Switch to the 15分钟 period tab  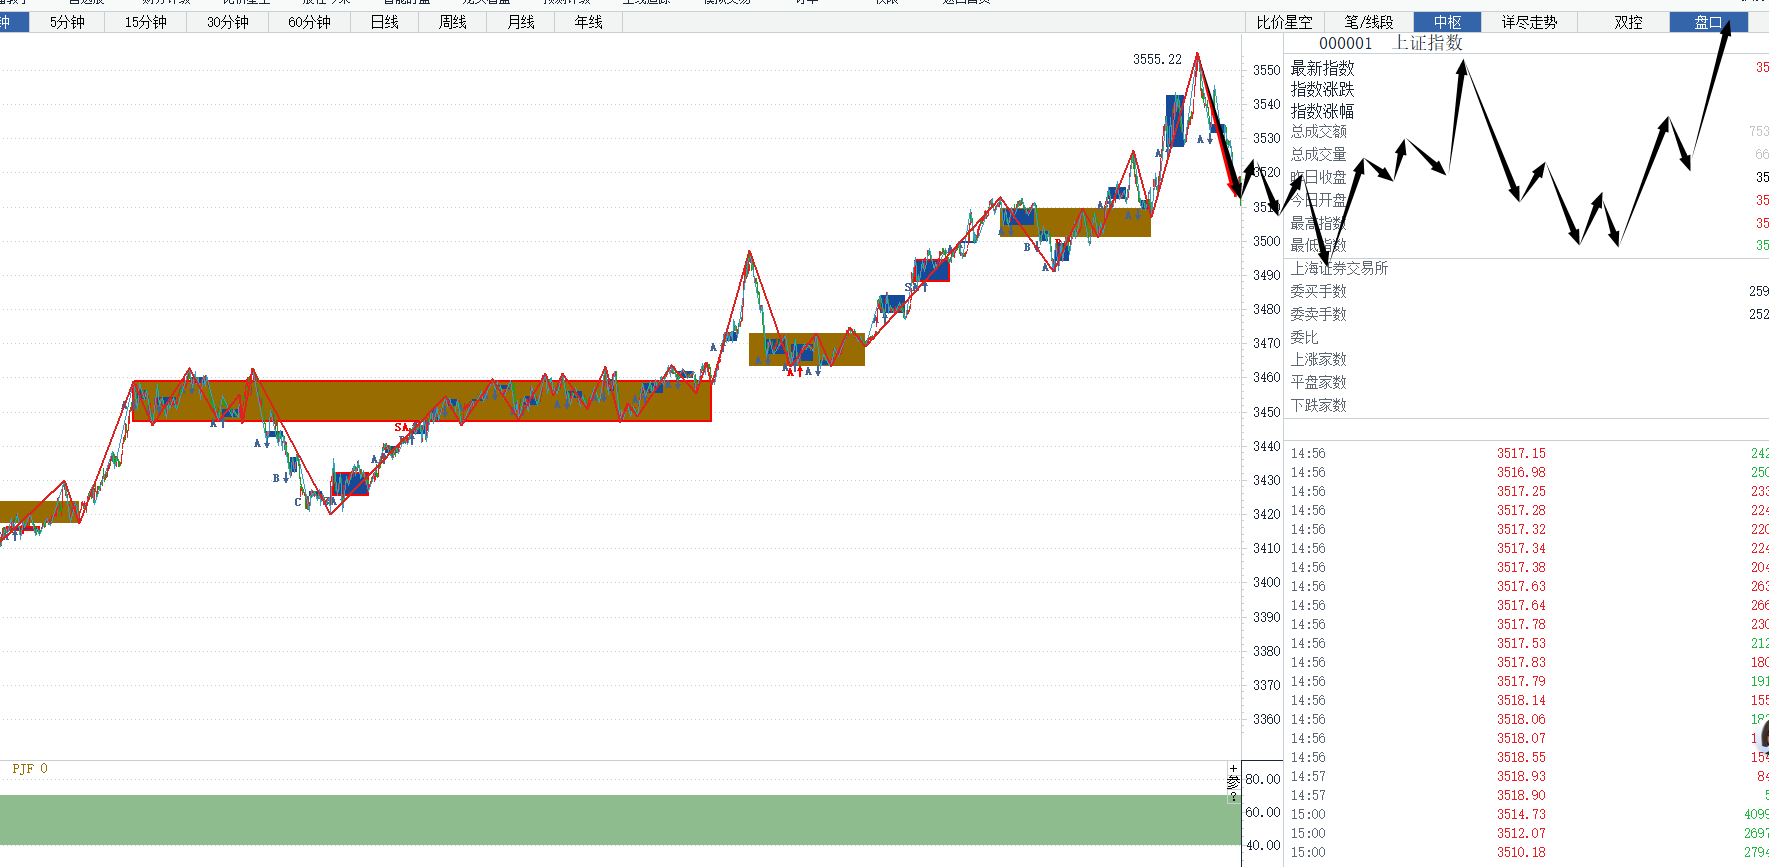tap(145, 22)
